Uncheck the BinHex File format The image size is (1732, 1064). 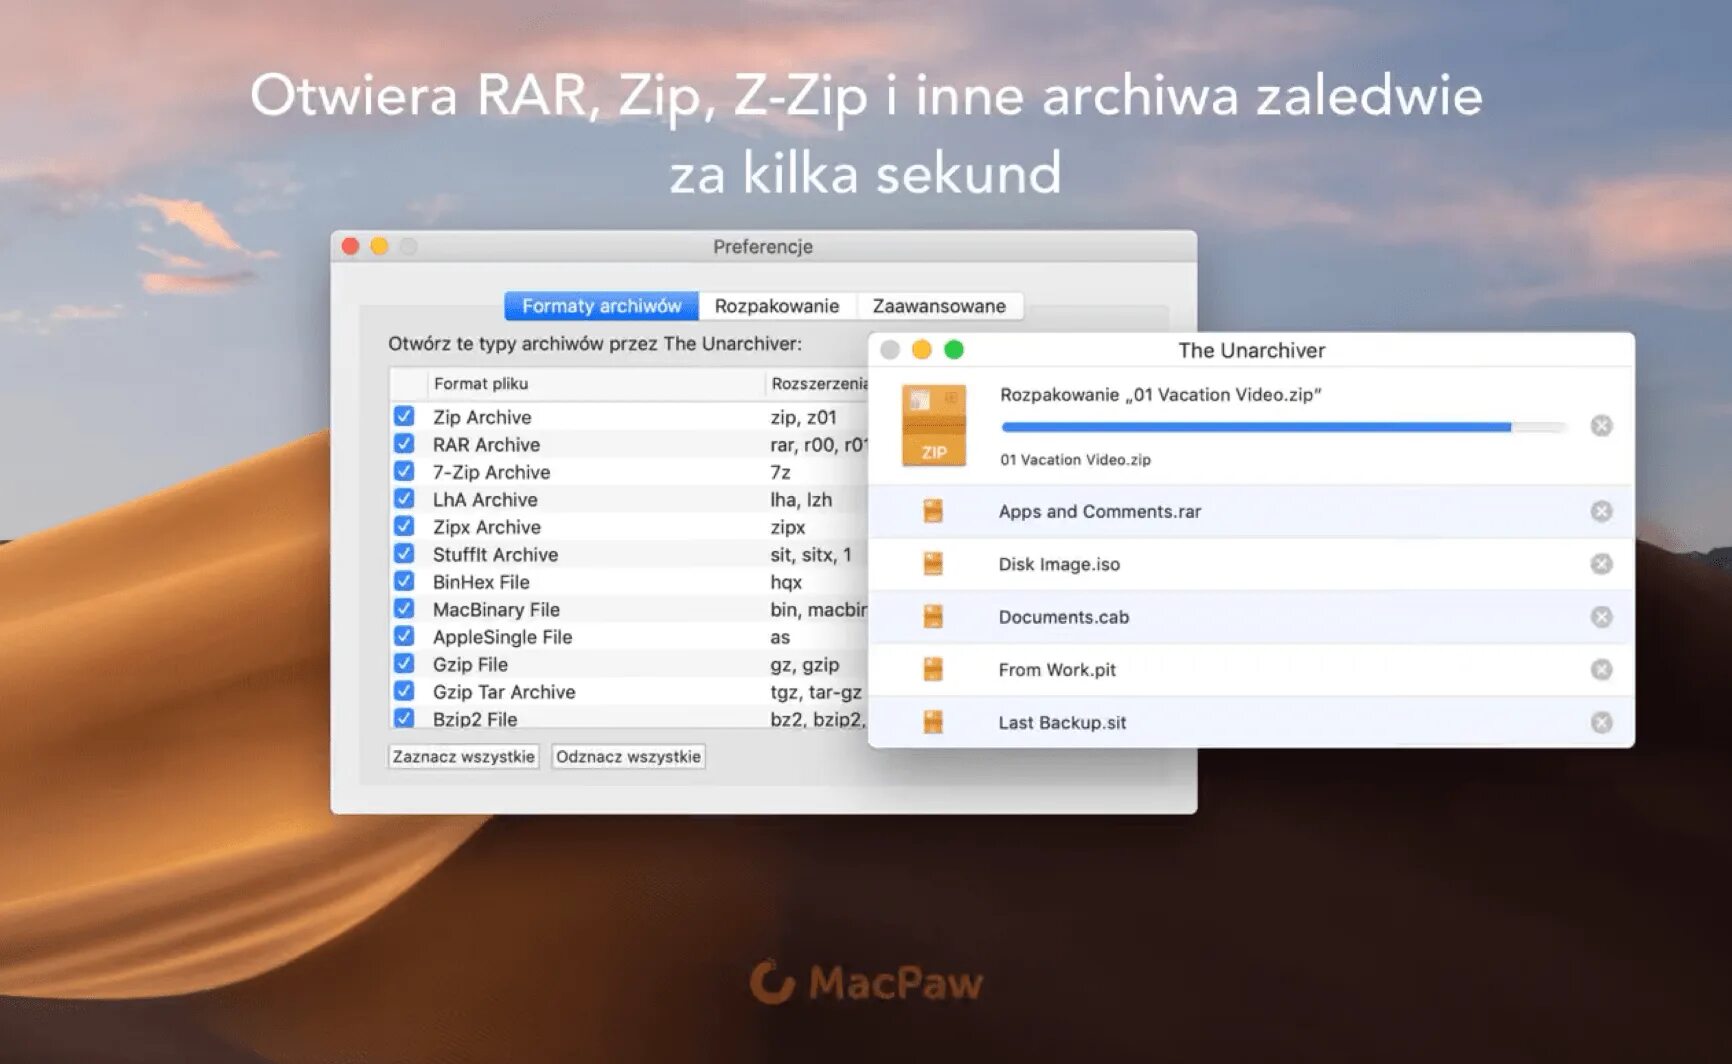(x=404, y=581)
